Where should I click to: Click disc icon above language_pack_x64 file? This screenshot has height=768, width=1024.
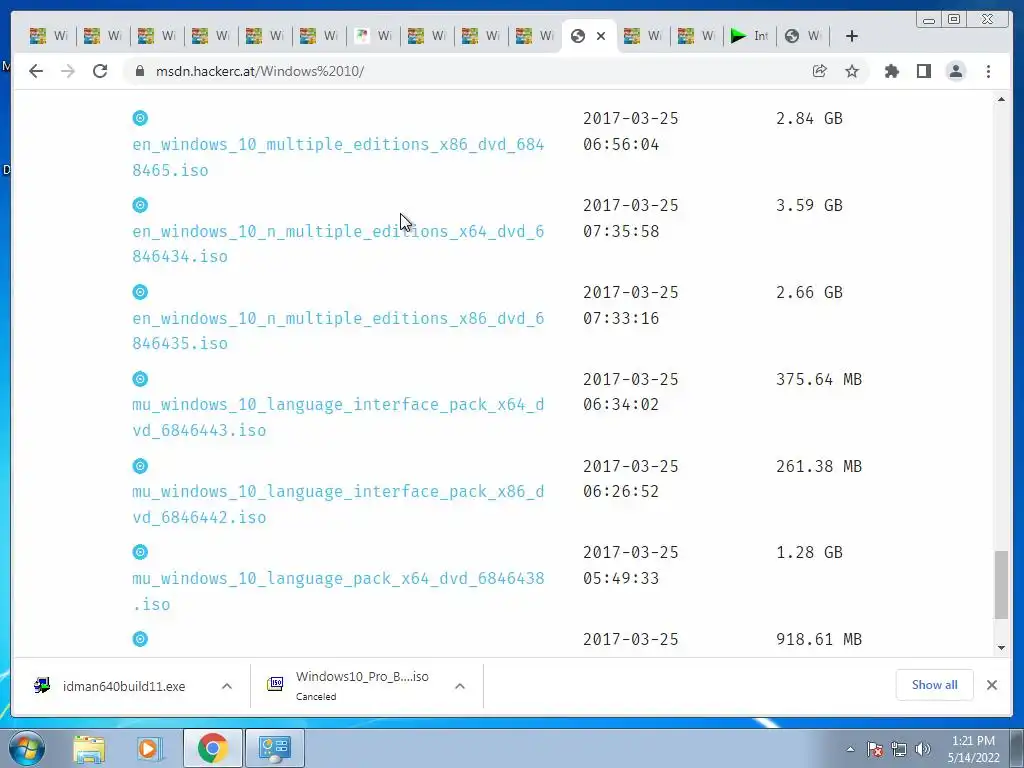140,552
